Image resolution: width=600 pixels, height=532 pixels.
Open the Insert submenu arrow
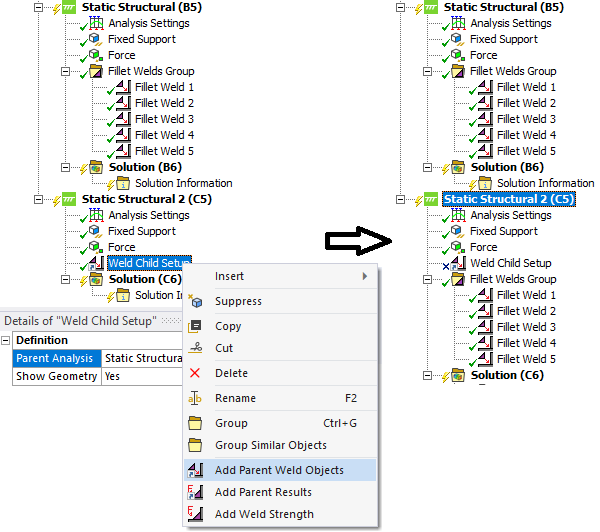pyautogui.click(x=363, y=276)
